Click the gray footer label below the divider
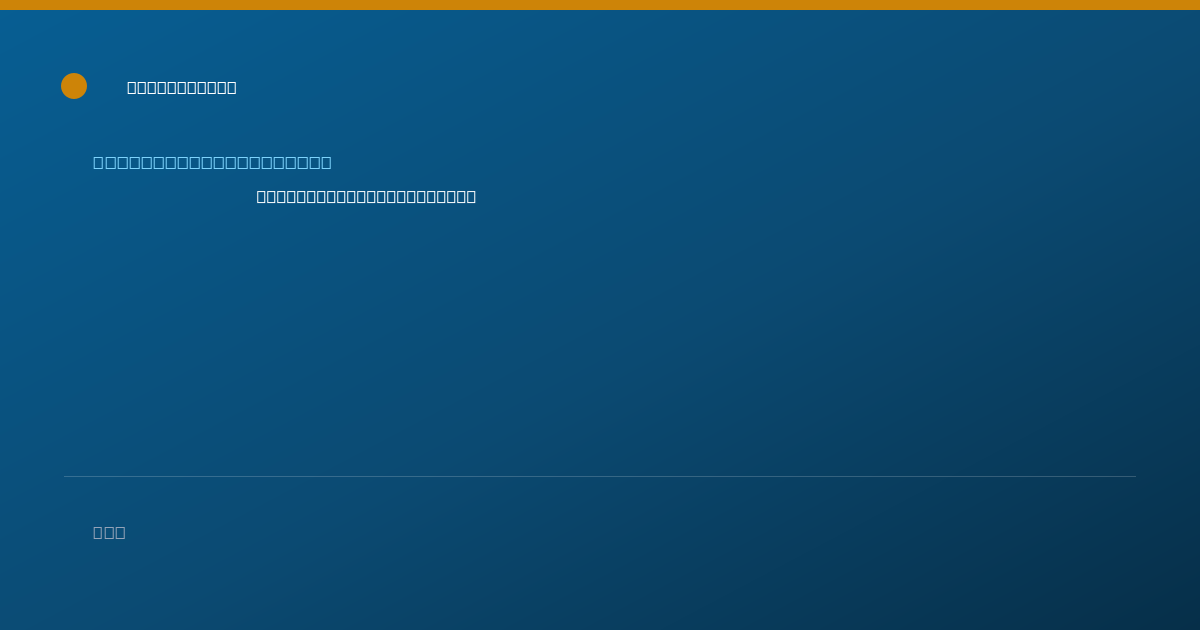The height and width of the screenshot is (630, 1200). 109,532
